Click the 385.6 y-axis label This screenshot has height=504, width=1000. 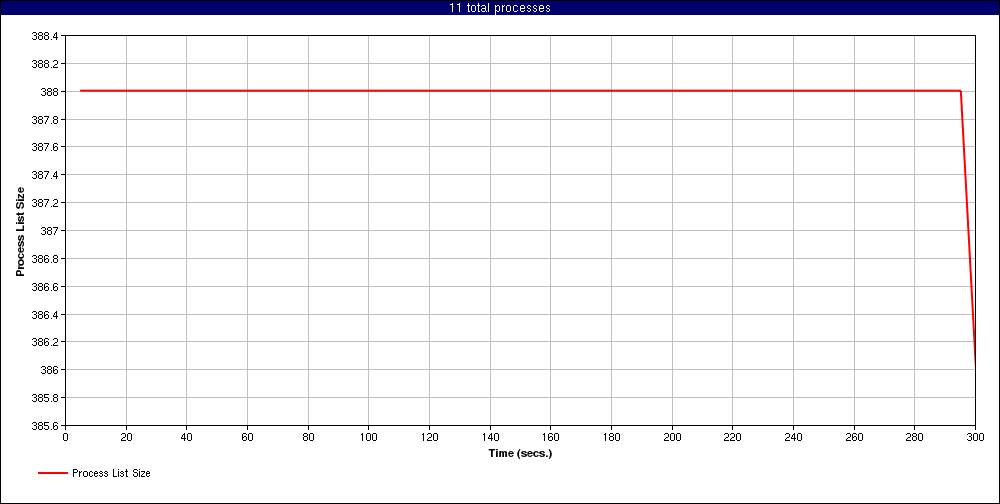pos(45,426)
